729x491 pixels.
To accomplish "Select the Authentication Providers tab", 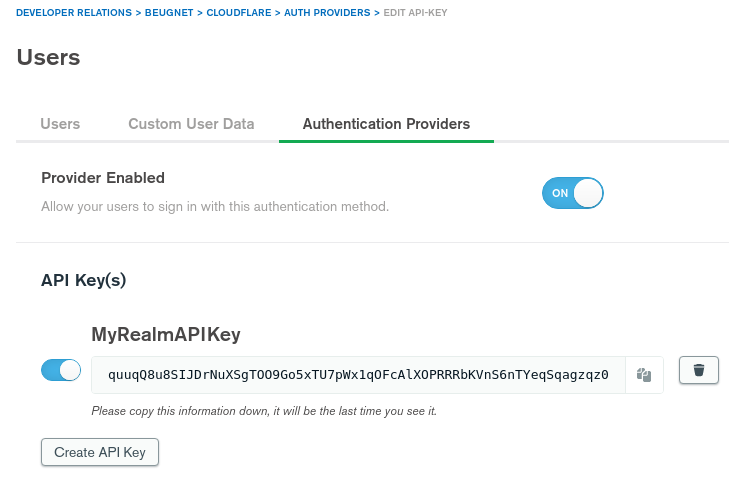I will tap(386, 124).
